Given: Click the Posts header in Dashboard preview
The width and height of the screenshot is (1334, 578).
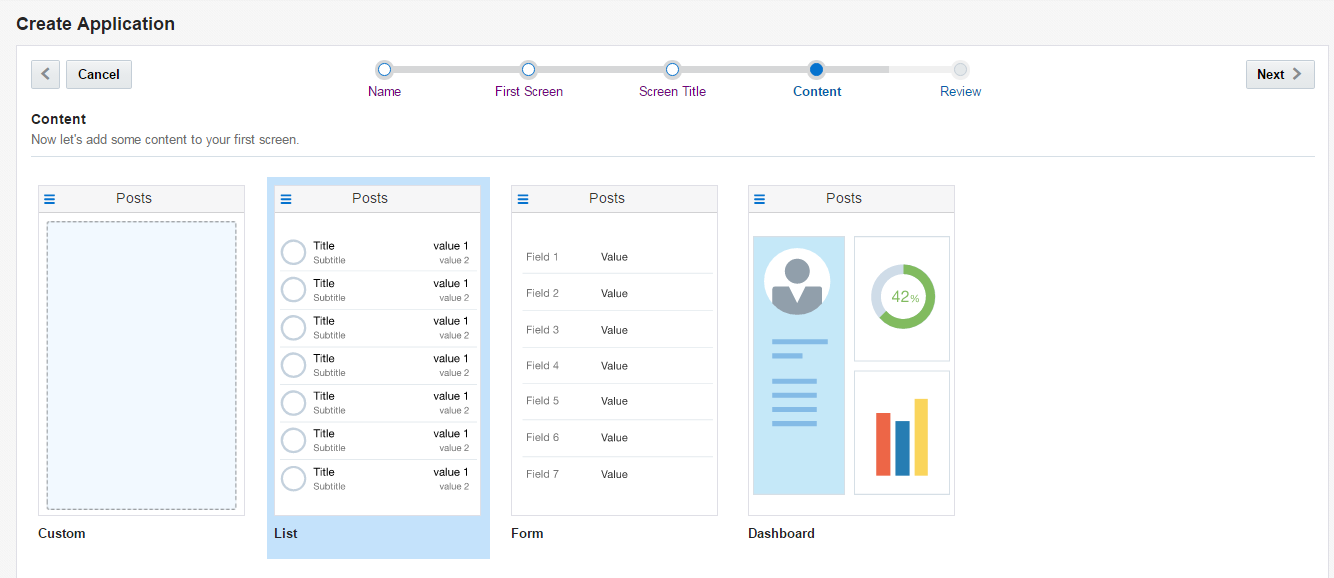Looking at the screenshot, I should tap(844, 198).
